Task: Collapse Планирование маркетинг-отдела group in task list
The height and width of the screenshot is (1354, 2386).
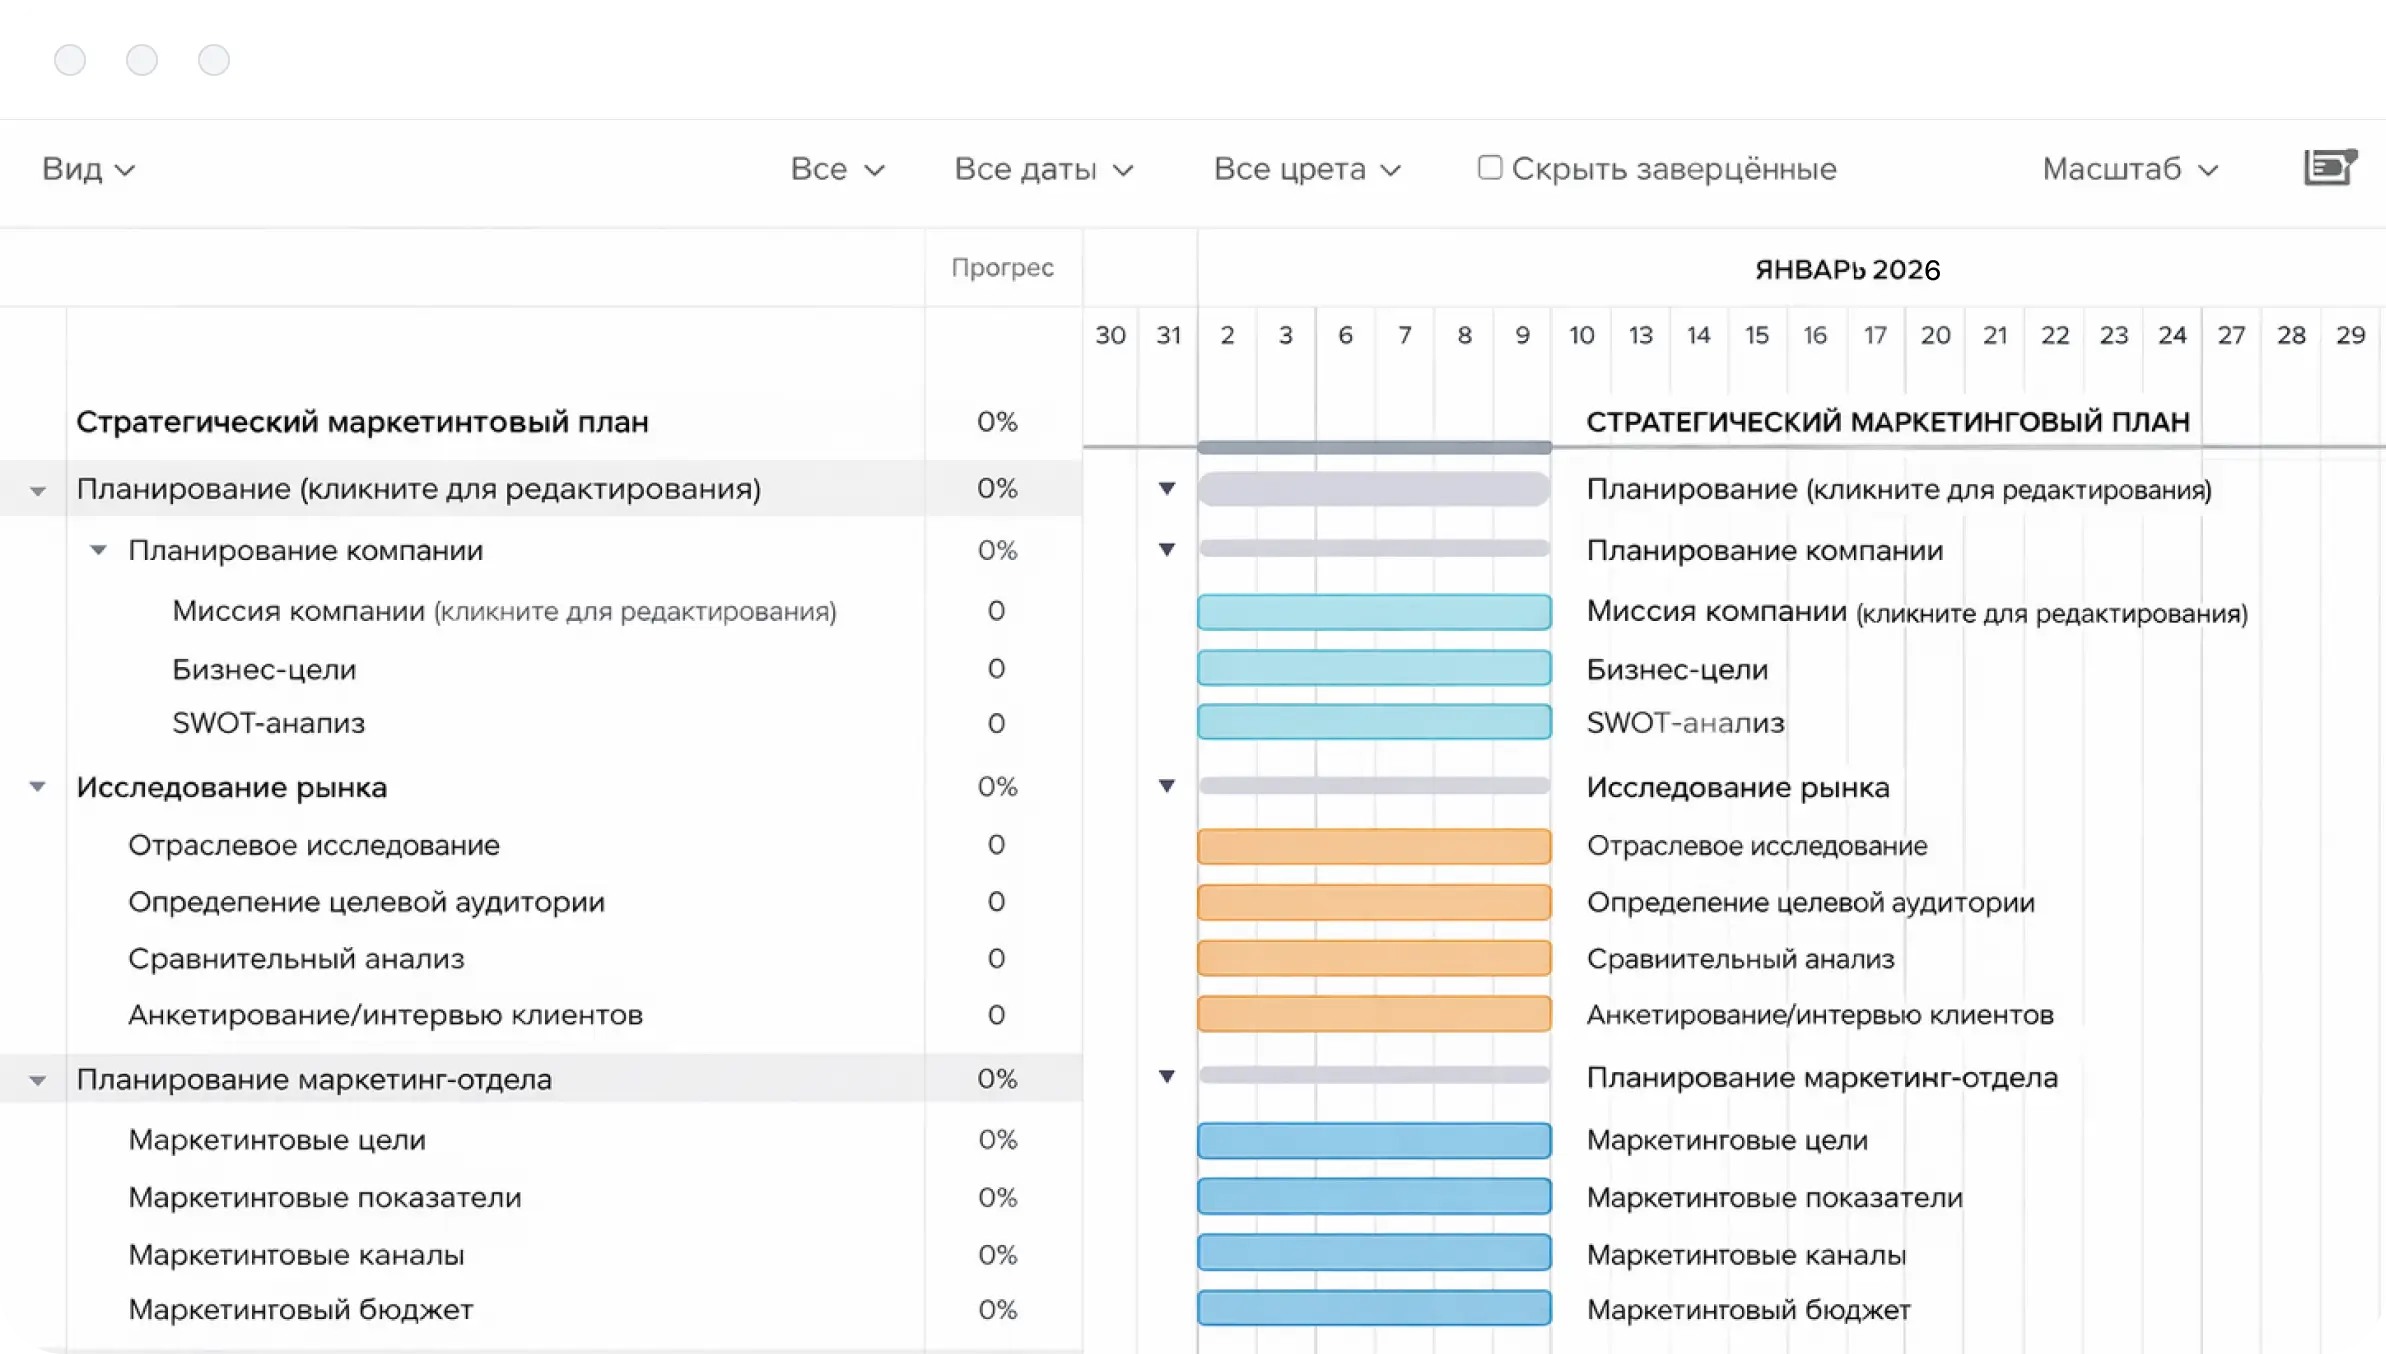Action: 38,1080
